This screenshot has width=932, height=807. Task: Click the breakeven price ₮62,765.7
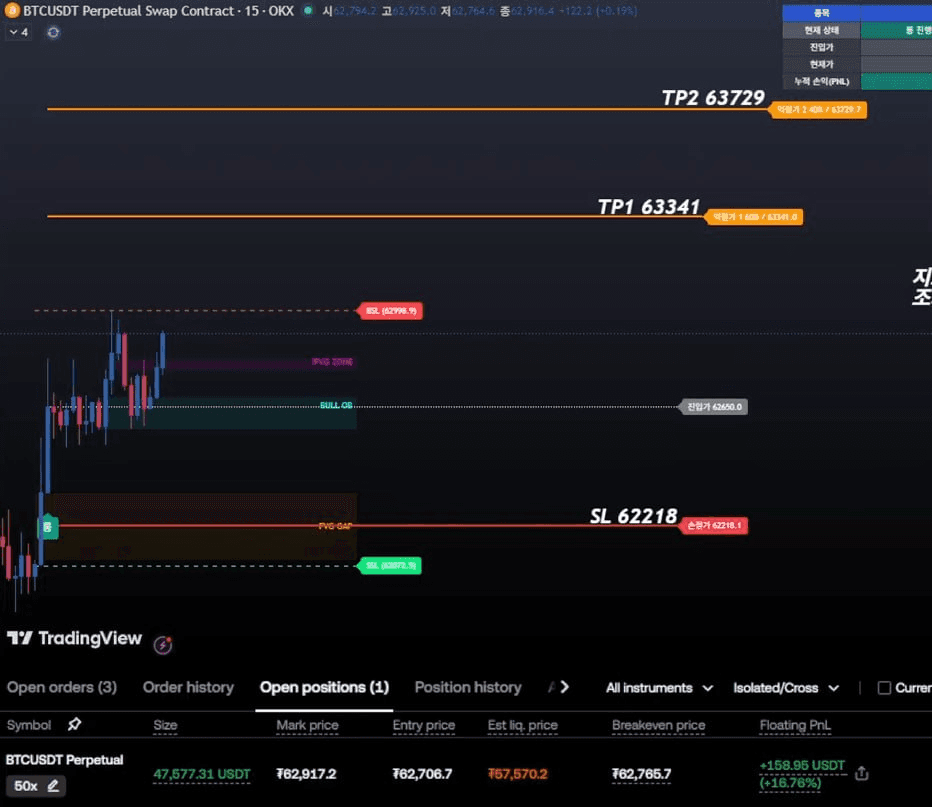pyautogui.click(x=641, y=774)
